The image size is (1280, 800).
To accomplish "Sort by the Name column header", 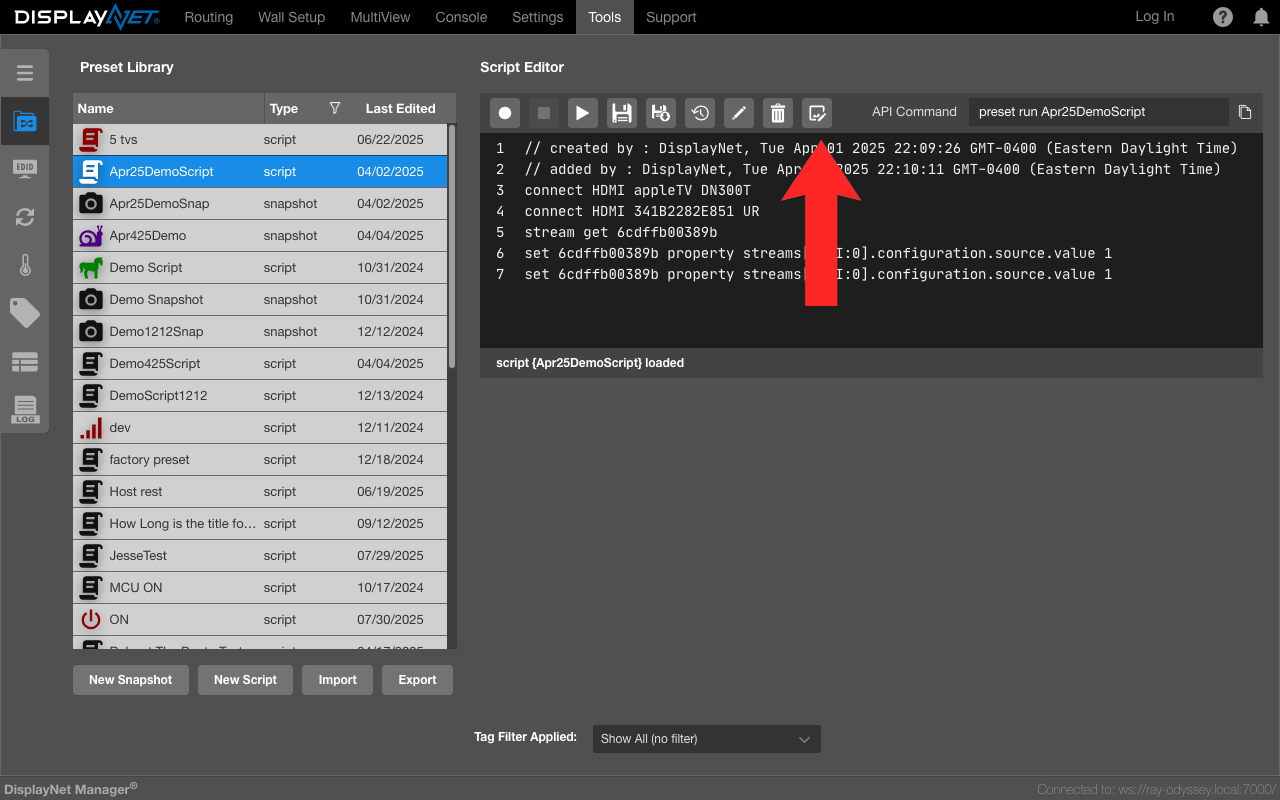I will [x=168, y=108].
